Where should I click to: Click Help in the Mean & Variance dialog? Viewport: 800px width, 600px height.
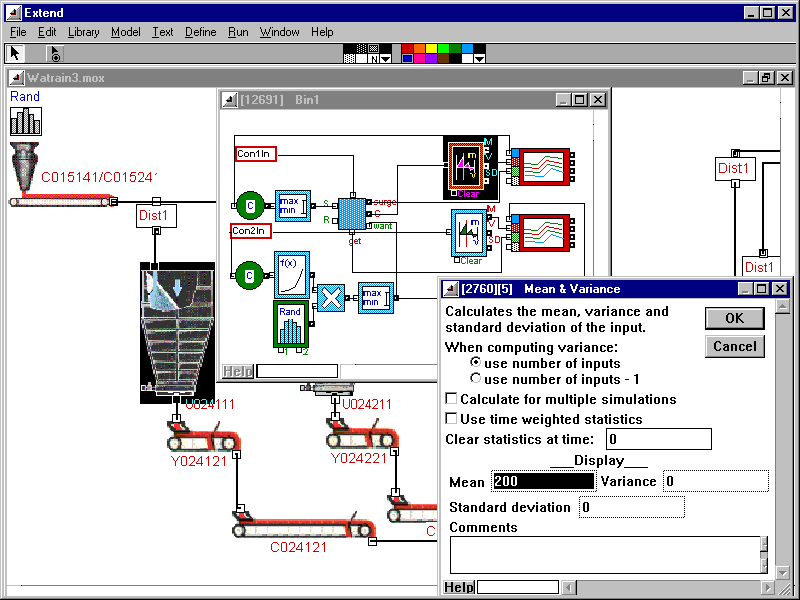click(459, 587)
